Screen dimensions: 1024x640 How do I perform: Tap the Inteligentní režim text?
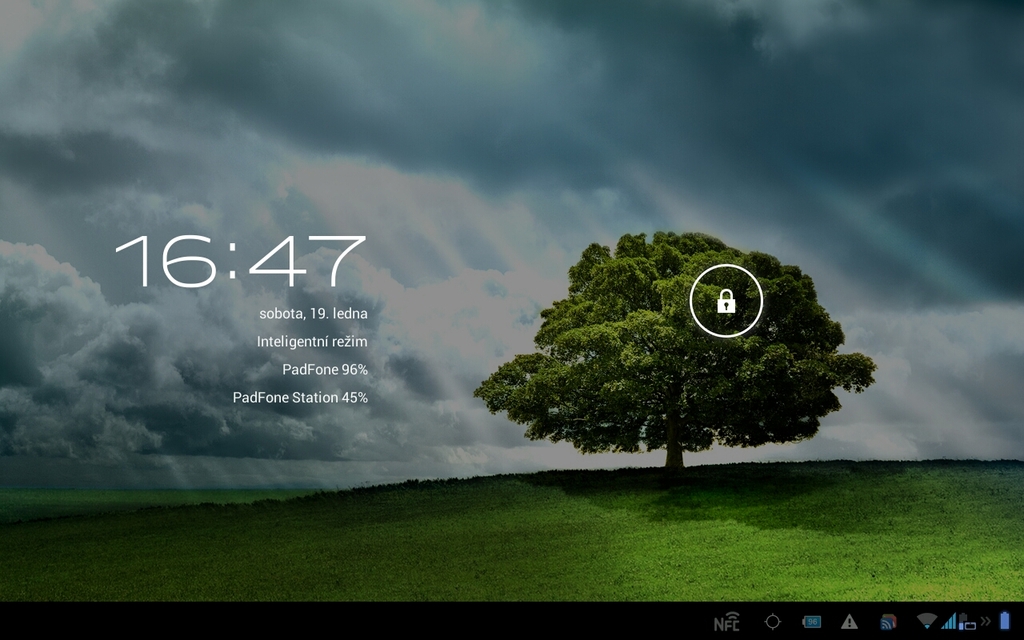(x=311, y=341)
